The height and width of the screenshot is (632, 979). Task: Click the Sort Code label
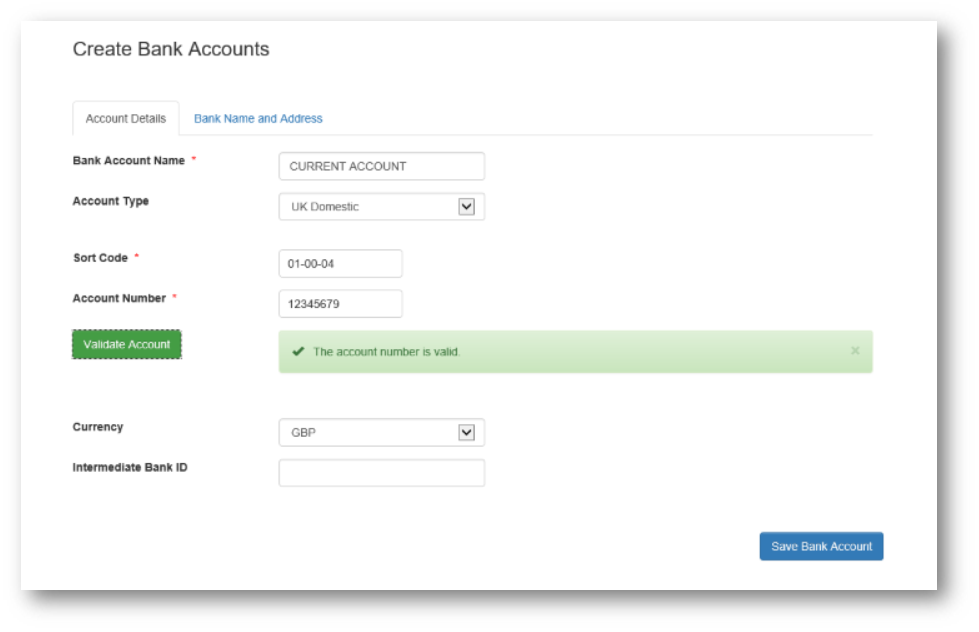[x=101, y=258]
